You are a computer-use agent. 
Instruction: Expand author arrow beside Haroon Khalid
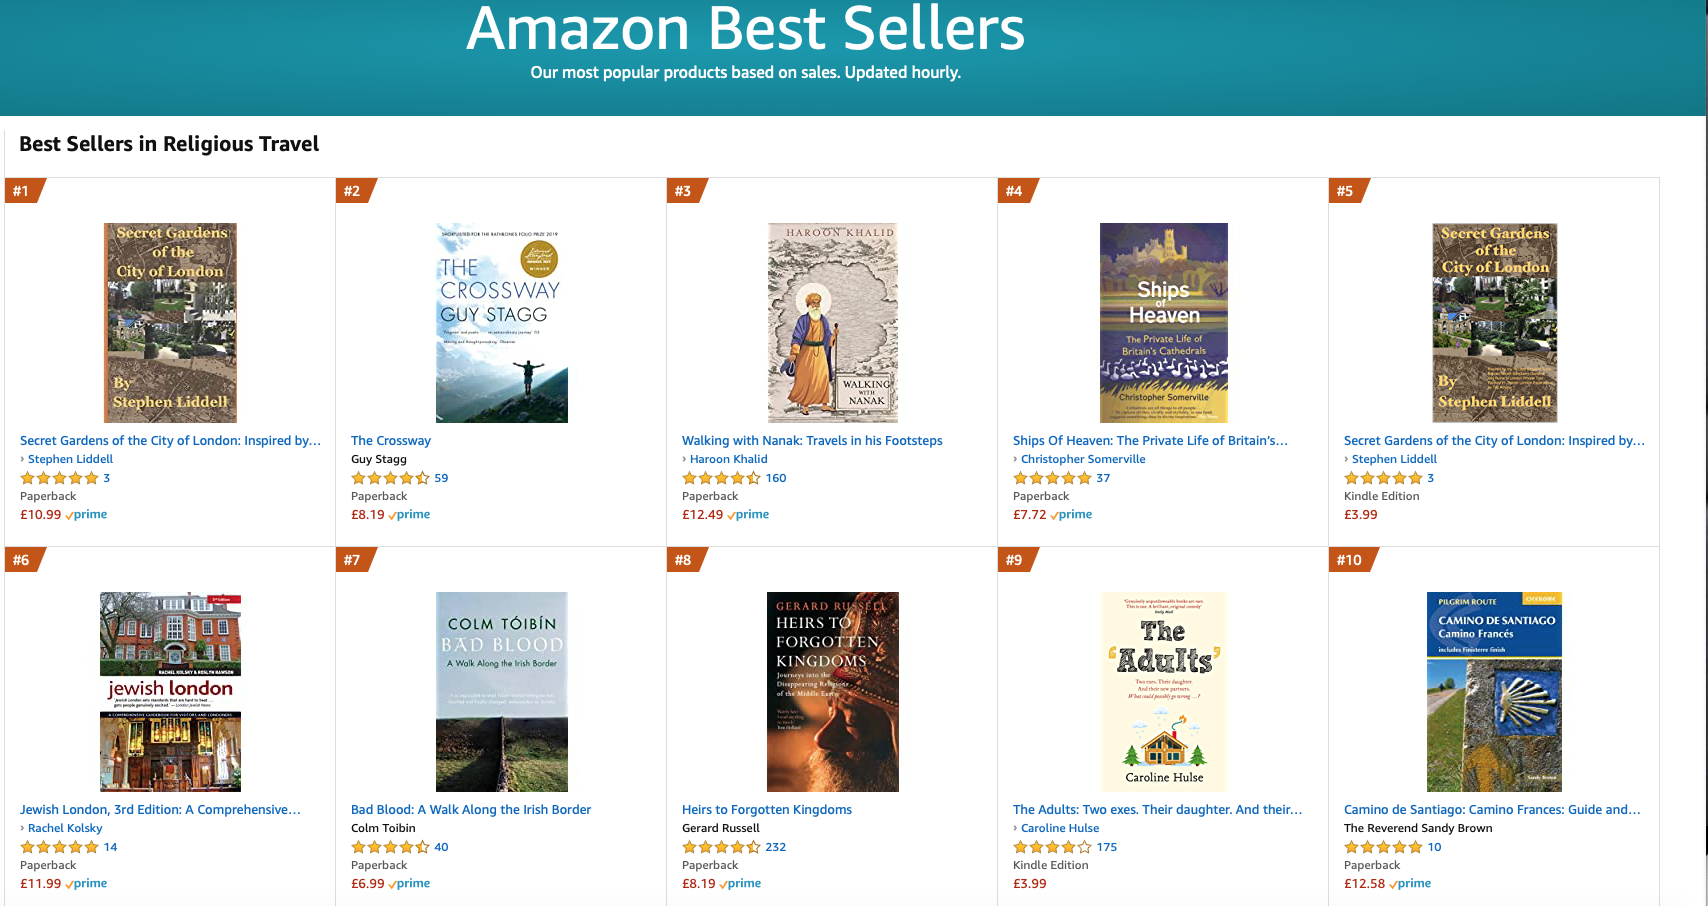coord(685,459)
